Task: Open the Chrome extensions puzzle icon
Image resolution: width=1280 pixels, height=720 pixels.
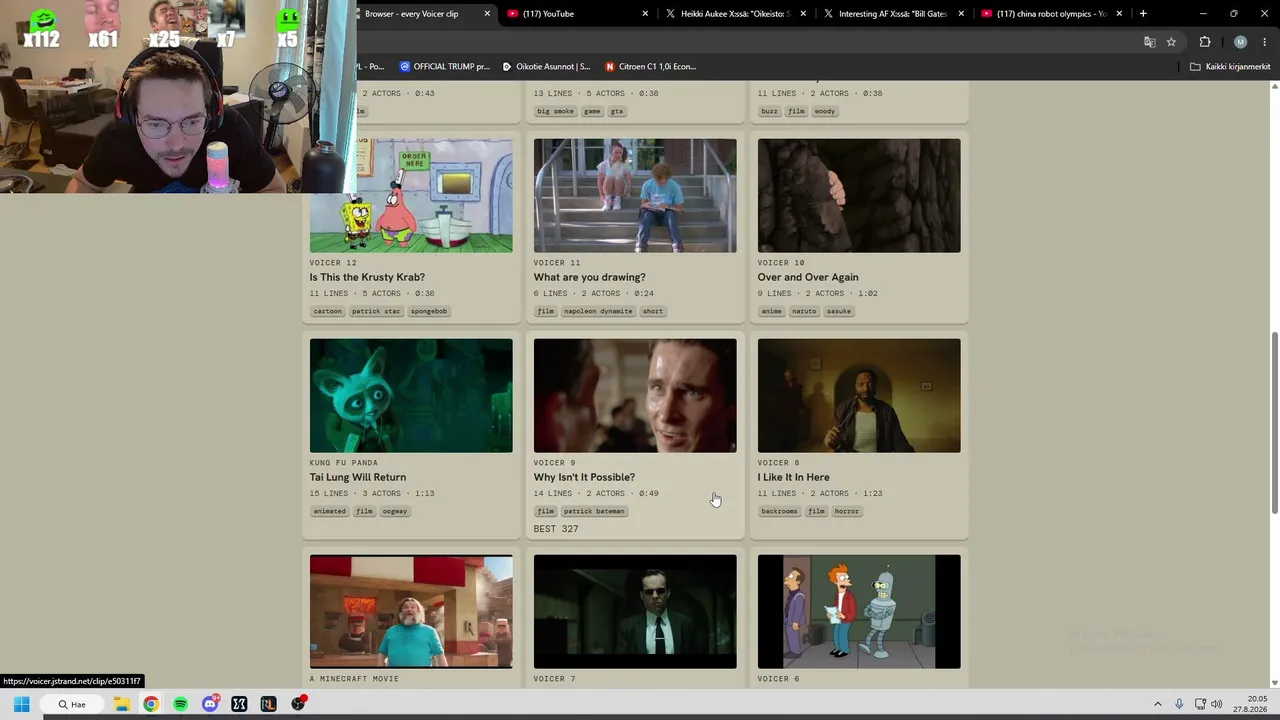Action: [x=1205, y=42]
